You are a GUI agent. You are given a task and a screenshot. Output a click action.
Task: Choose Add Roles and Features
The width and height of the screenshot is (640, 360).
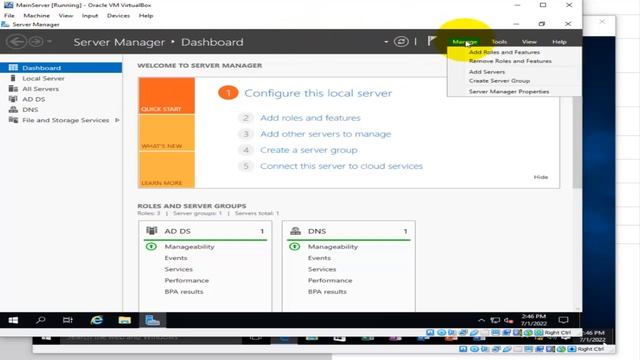pos(504,52)
